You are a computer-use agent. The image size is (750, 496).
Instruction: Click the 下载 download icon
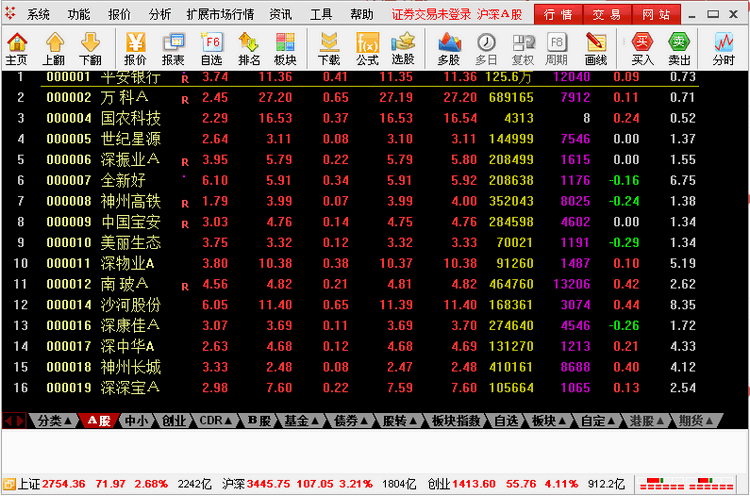329,48
